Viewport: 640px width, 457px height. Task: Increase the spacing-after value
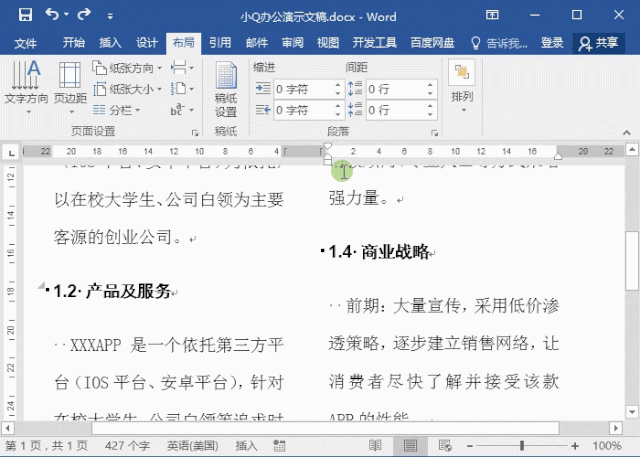pyautogui.click(x=430, y=106)
